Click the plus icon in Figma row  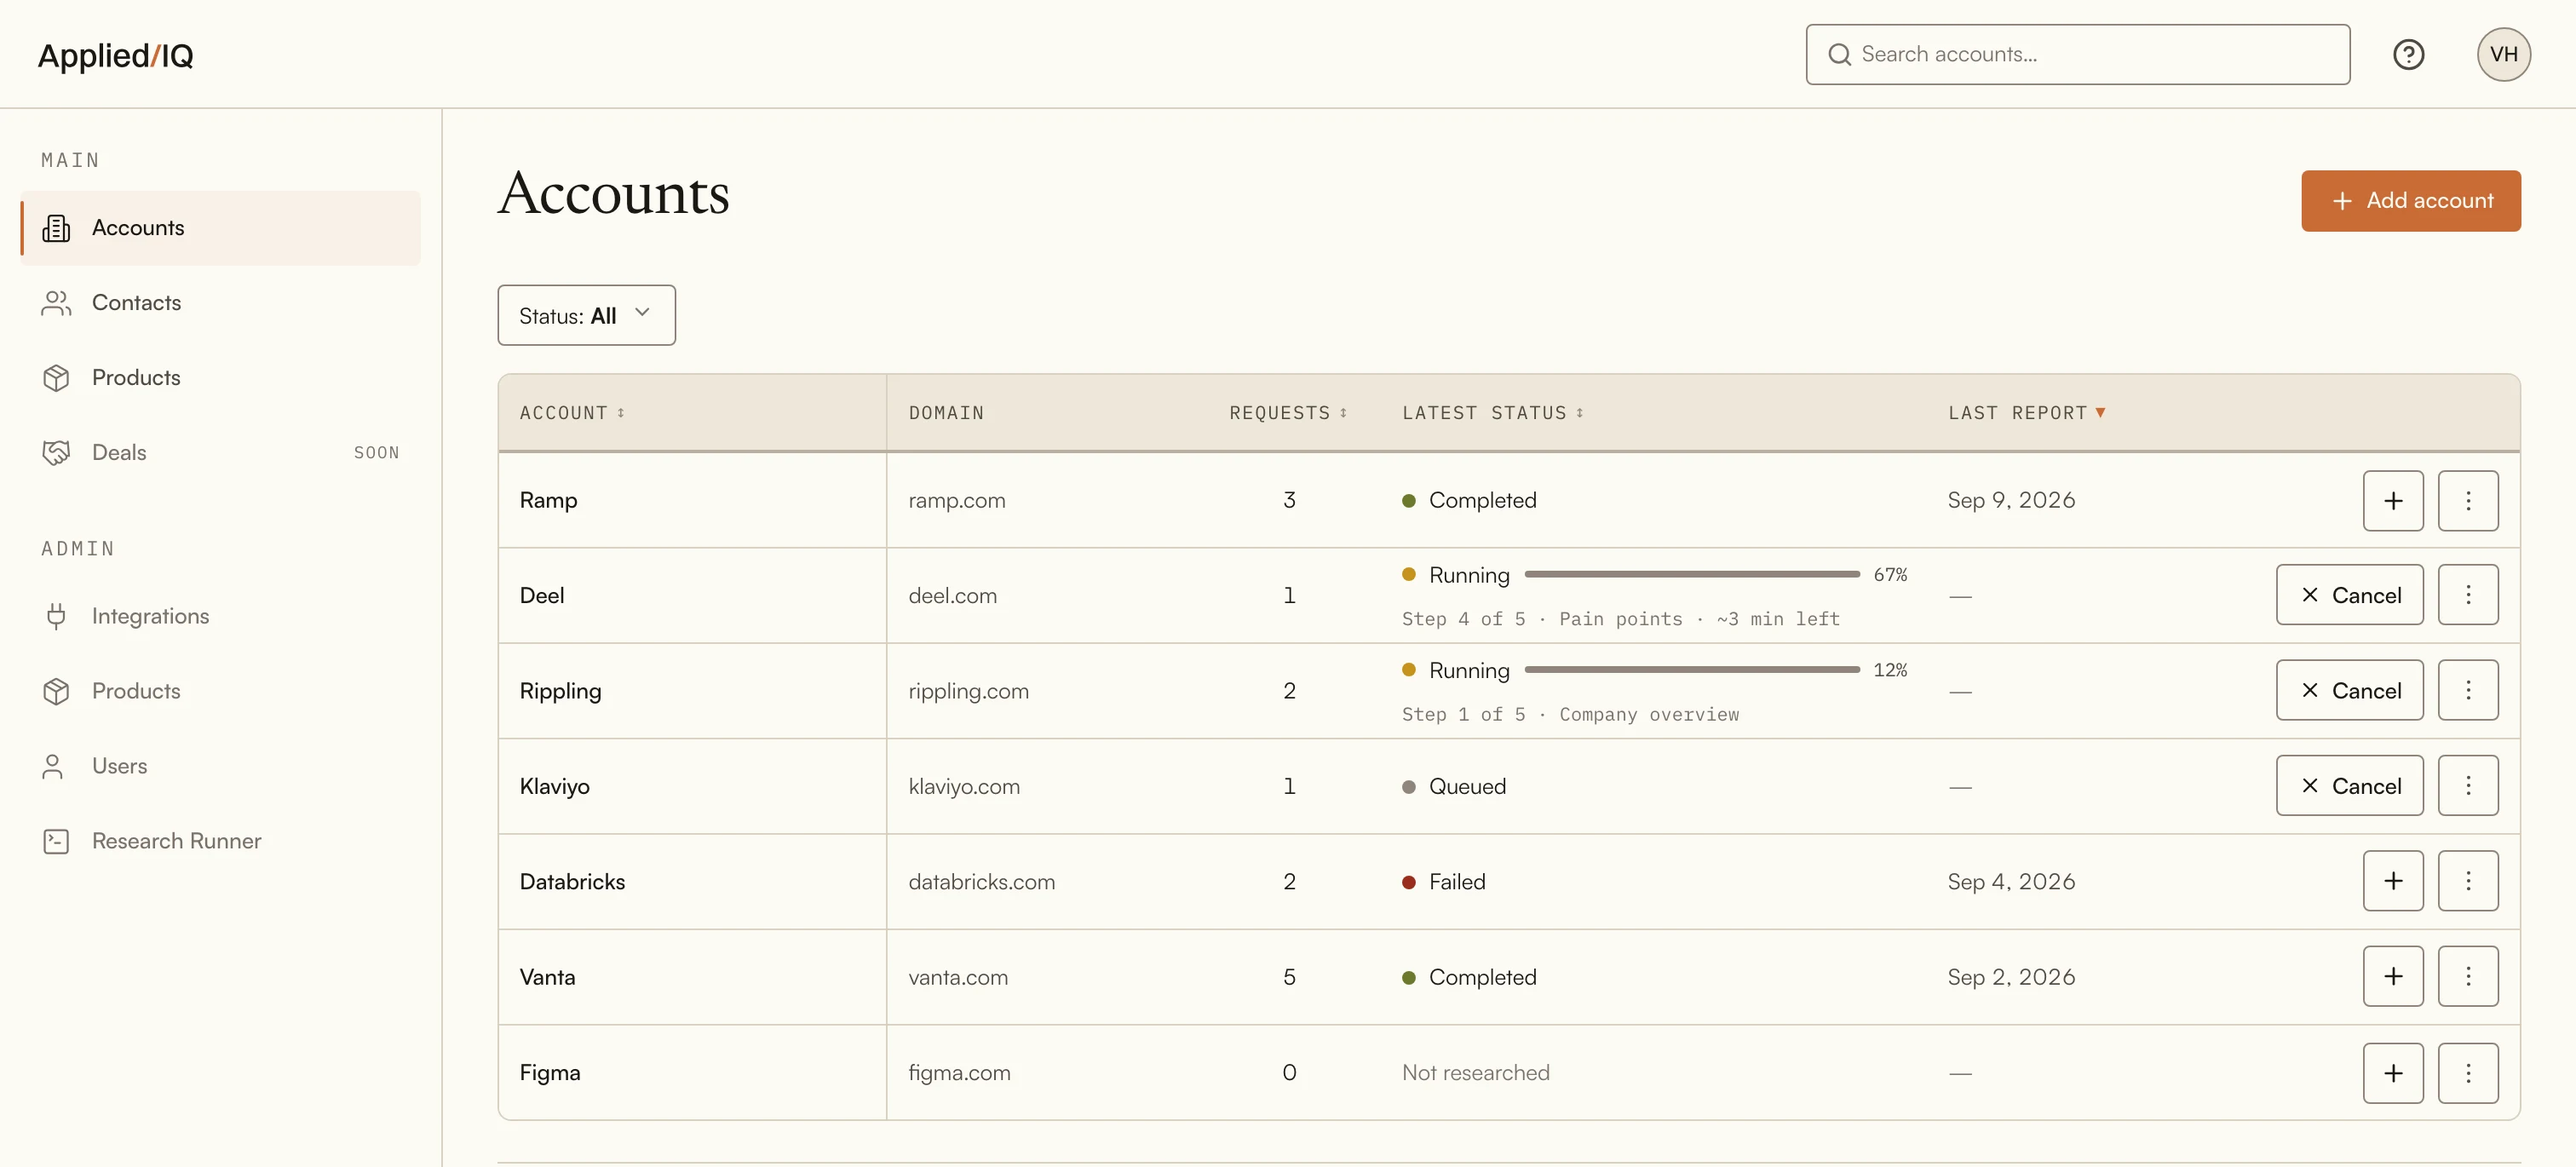coord(2393,1073)
